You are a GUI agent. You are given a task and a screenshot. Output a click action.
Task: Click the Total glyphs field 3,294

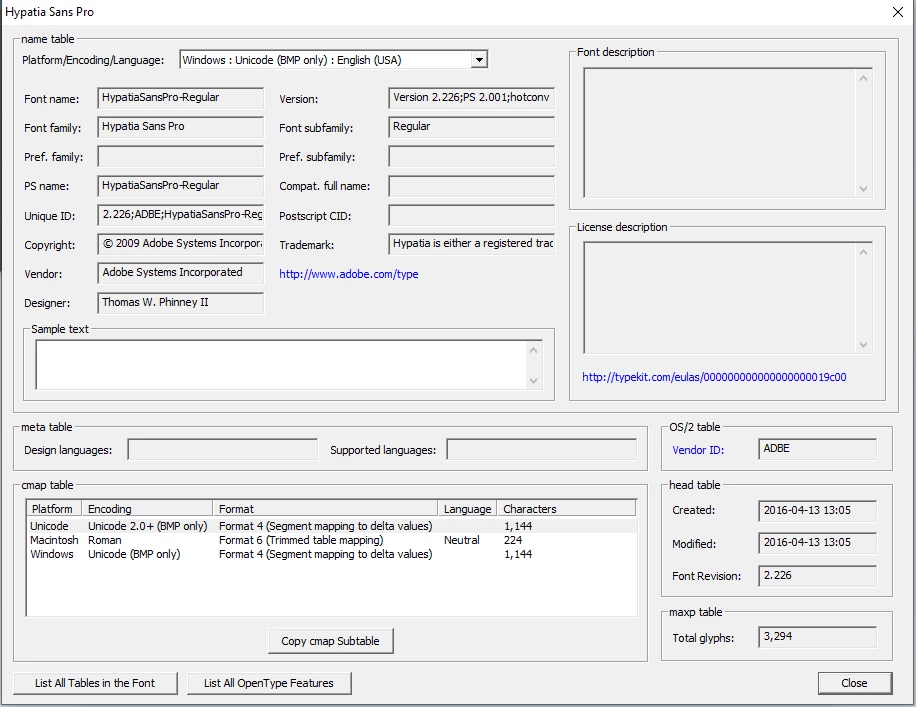tap(817, 637)
